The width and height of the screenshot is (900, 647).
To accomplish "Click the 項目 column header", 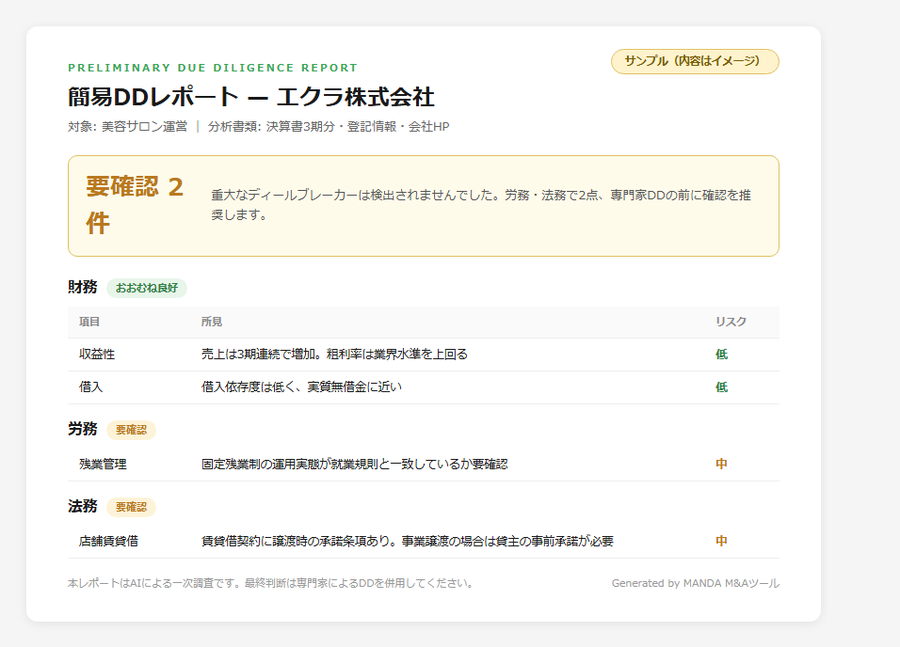I will tap(90, 321).
